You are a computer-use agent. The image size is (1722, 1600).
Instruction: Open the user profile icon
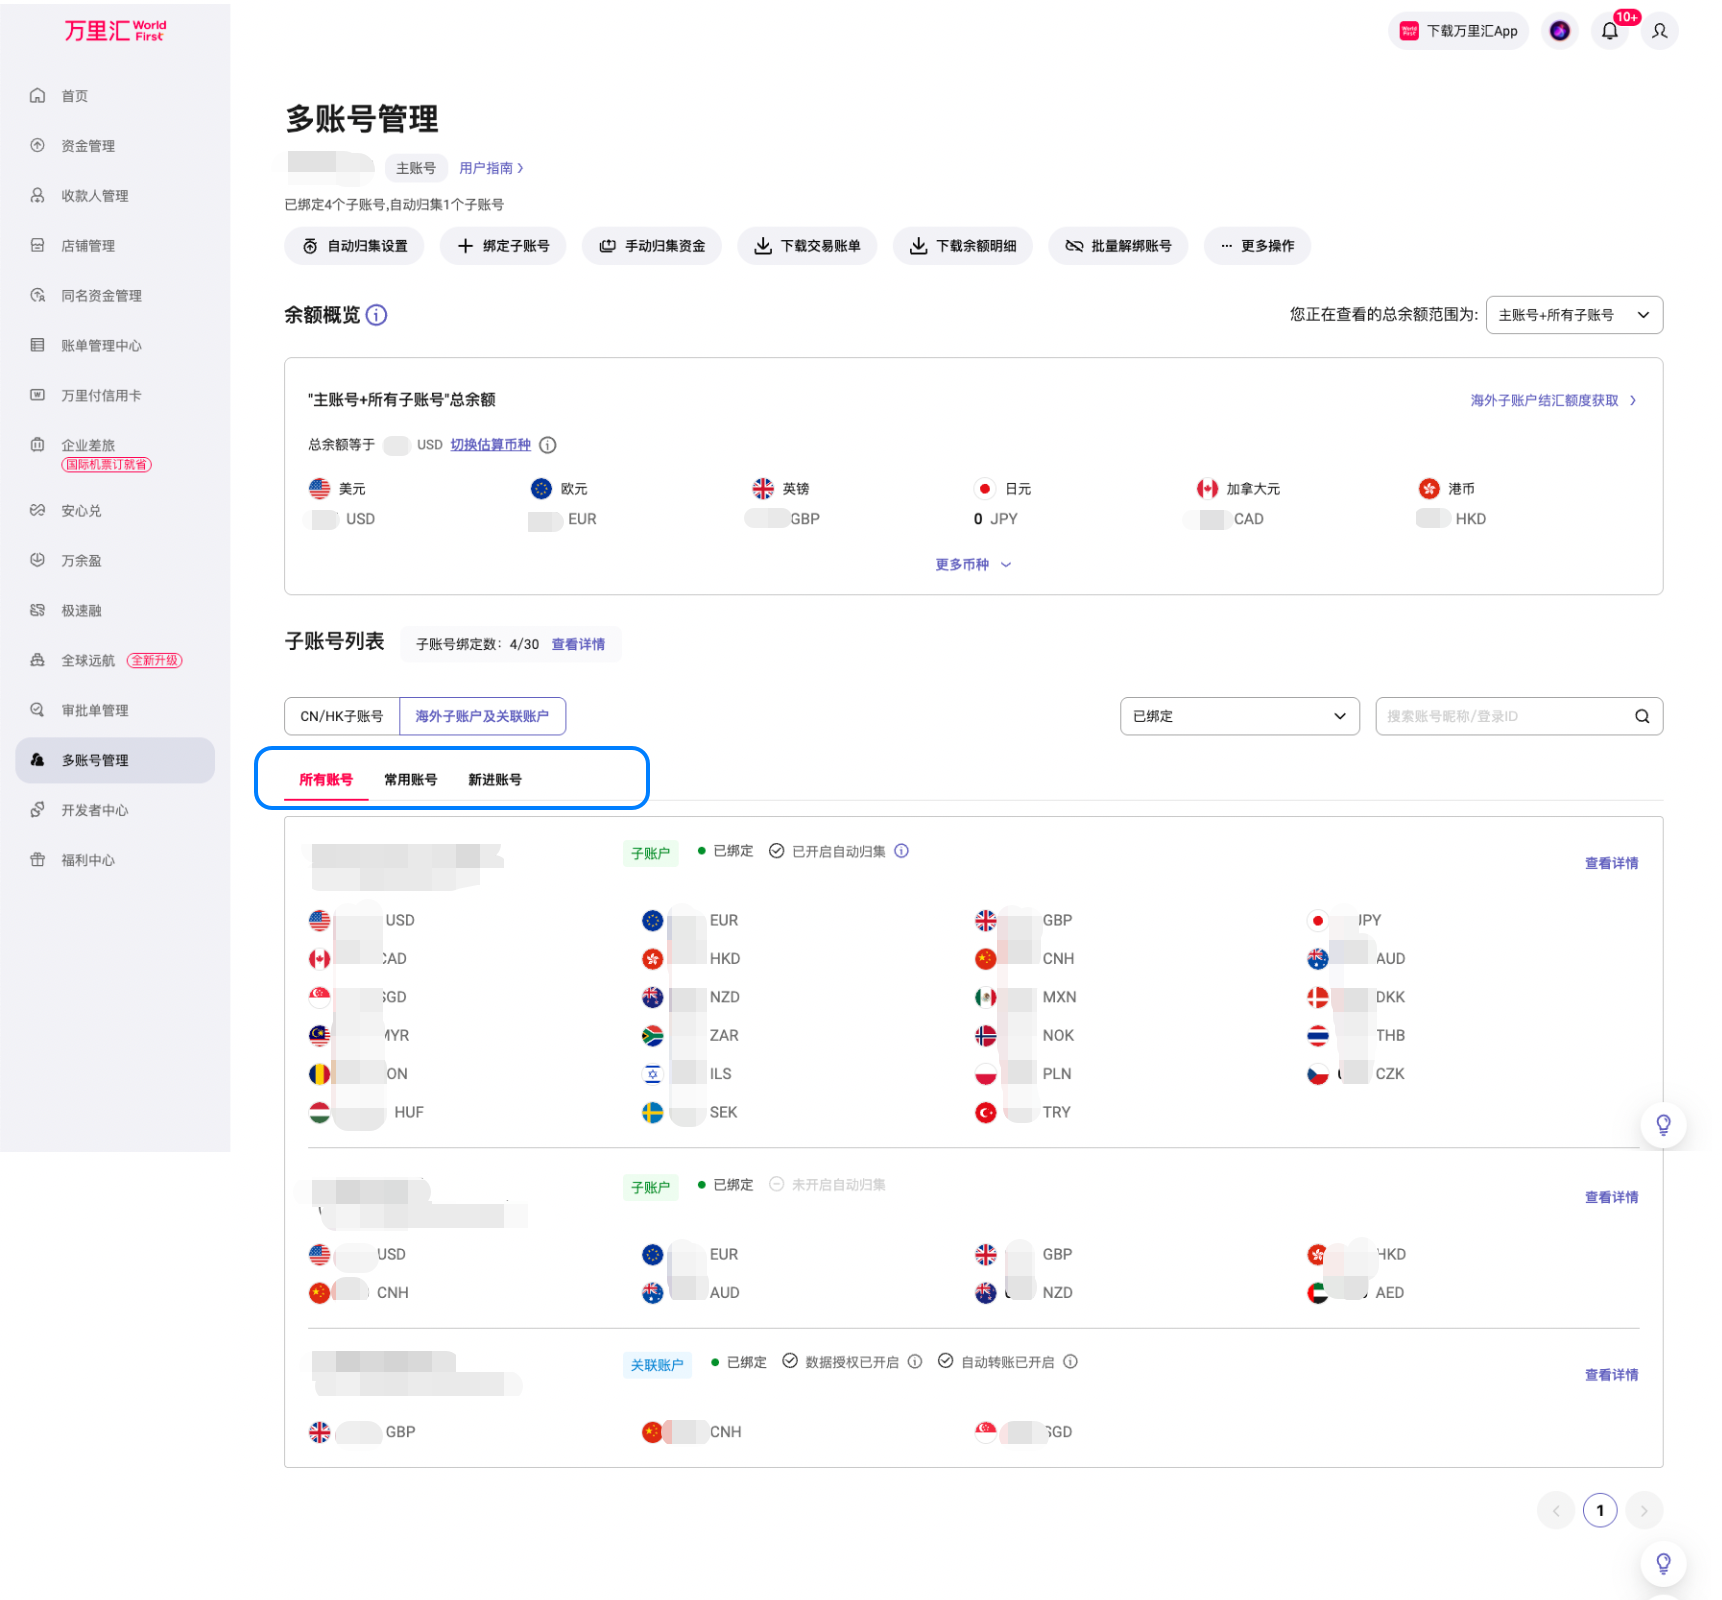pyautogui.click(x=1659, y=31)
